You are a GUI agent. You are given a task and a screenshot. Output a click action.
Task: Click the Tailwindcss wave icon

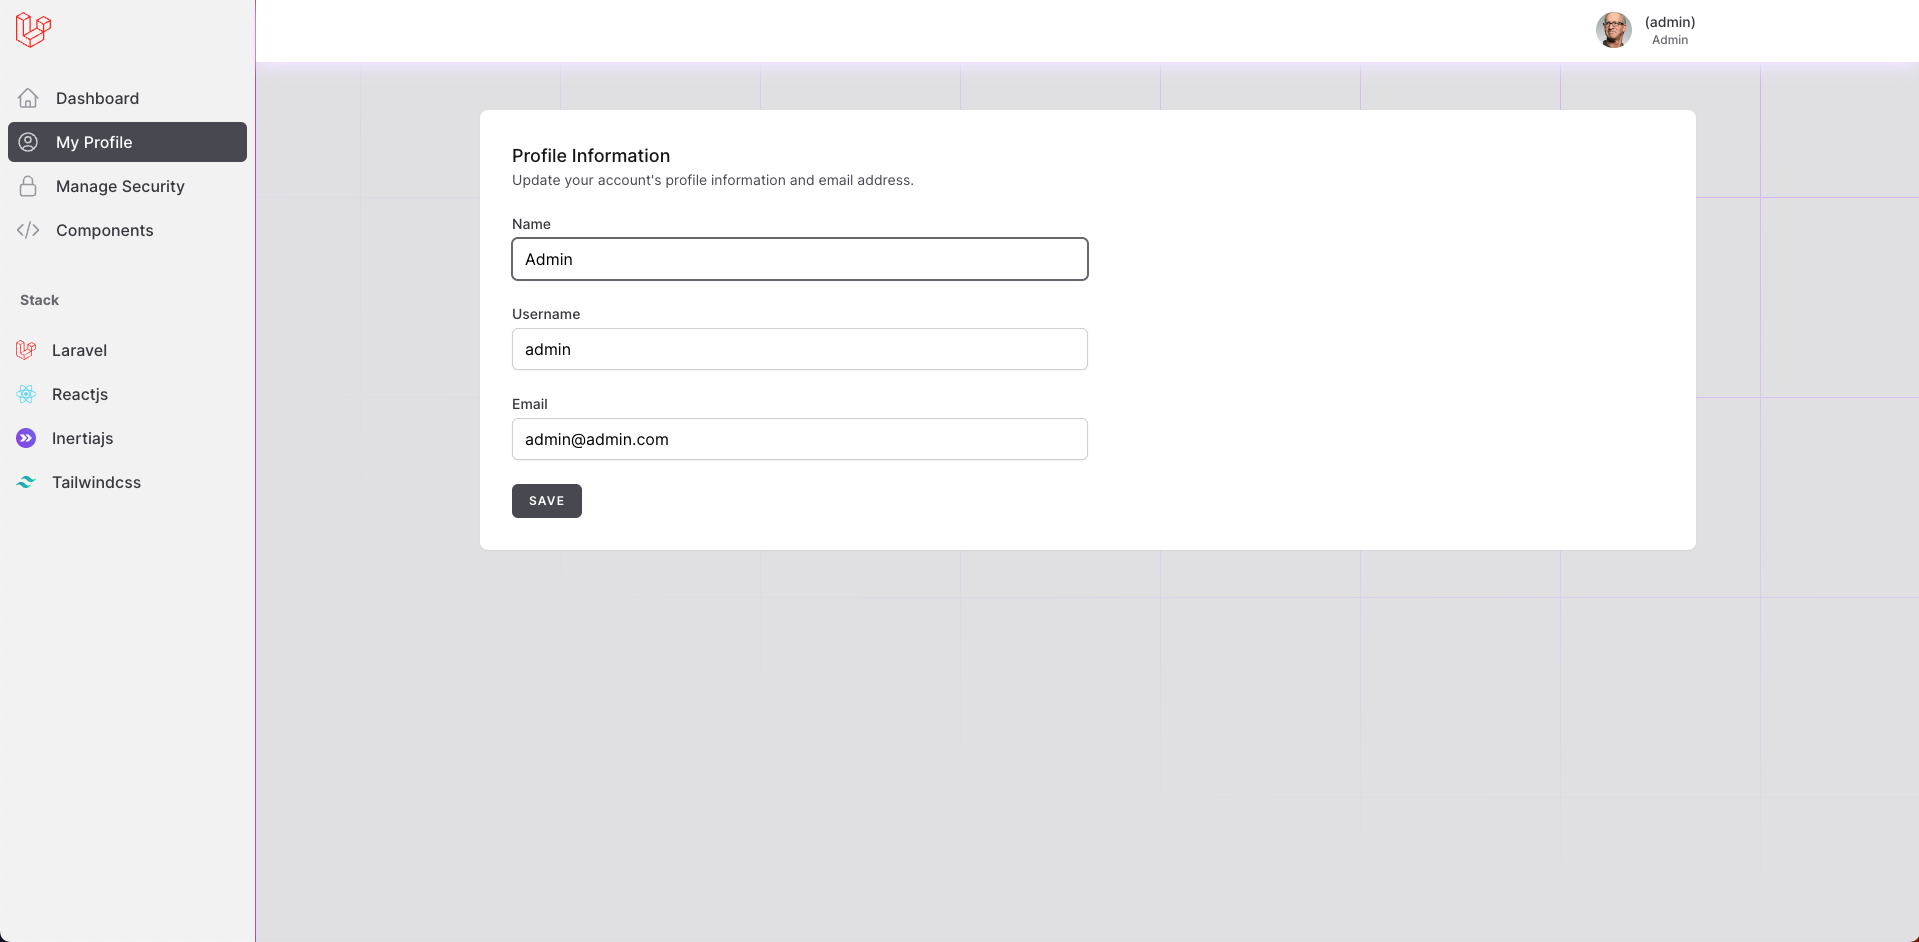point(26,482)
